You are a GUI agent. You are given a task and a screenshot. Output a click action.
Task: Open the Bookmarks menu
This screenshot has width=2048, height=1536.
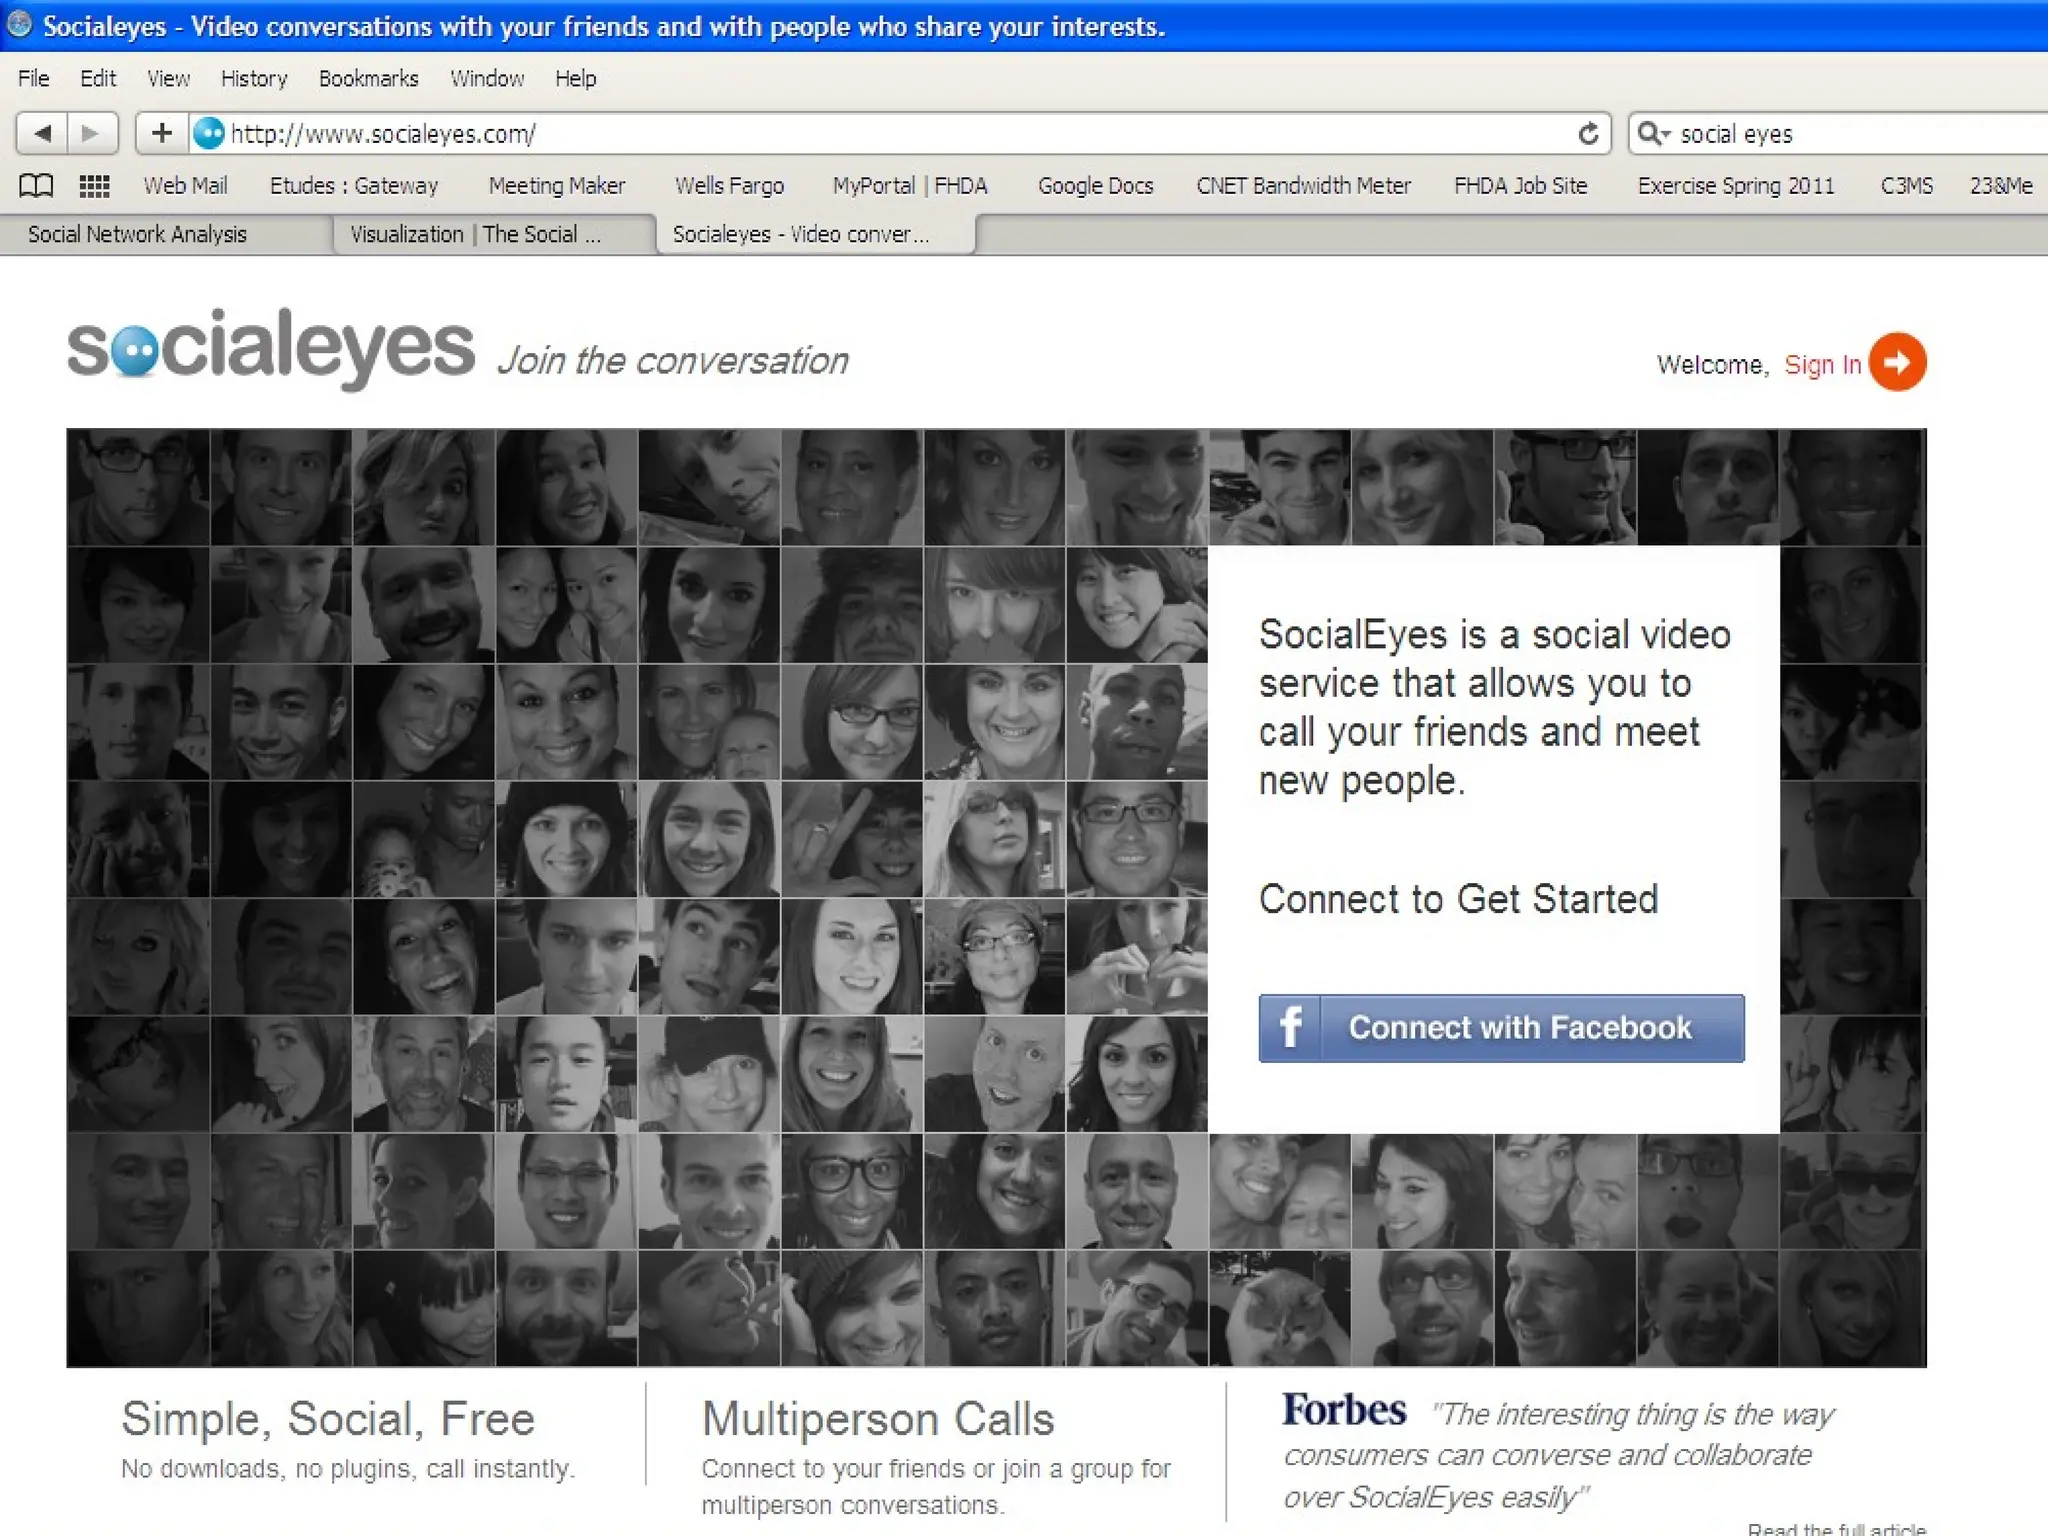[x=368, y=78]
